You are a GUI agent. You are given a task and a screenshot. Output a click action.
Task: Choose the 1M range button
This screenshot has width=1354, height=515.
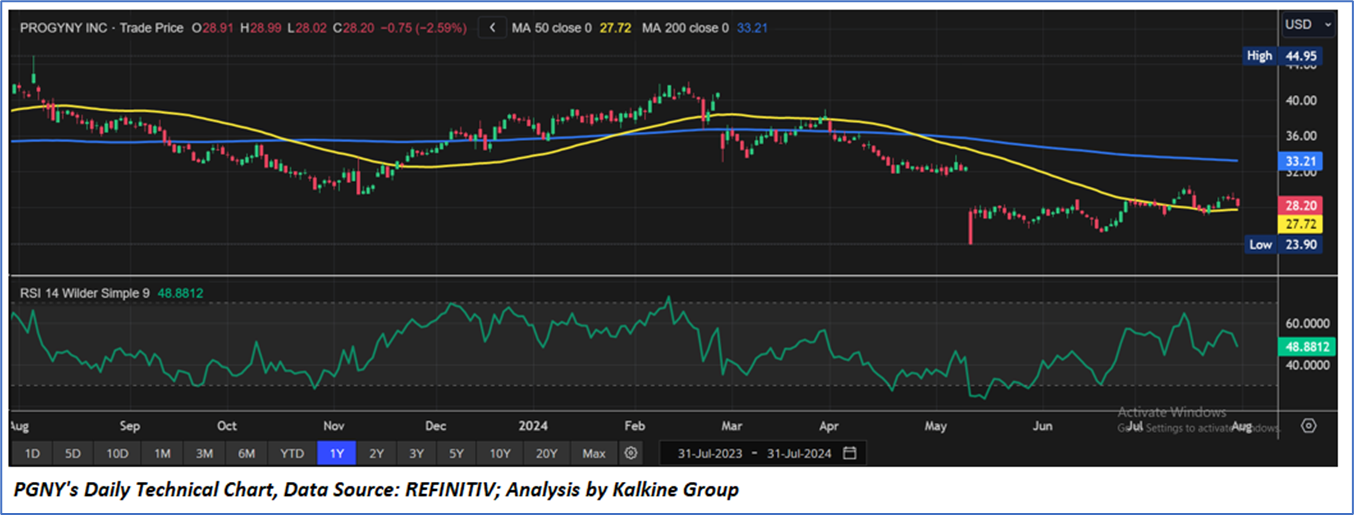[x=160, y=453]
